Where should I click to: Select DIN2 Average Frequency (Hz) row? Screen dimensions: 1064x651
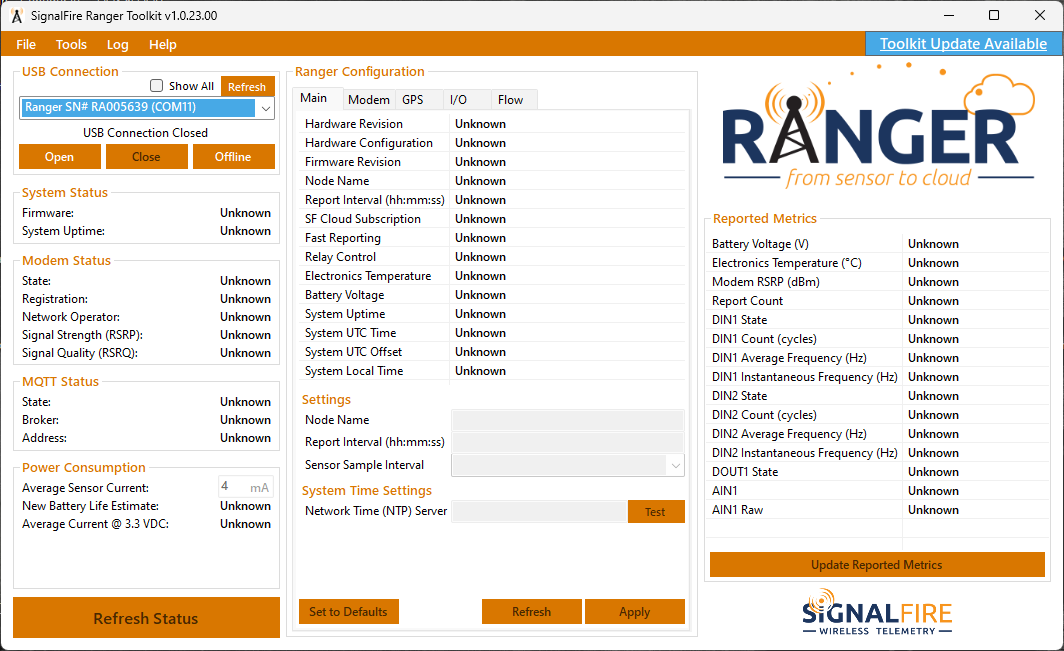point(877,434)
